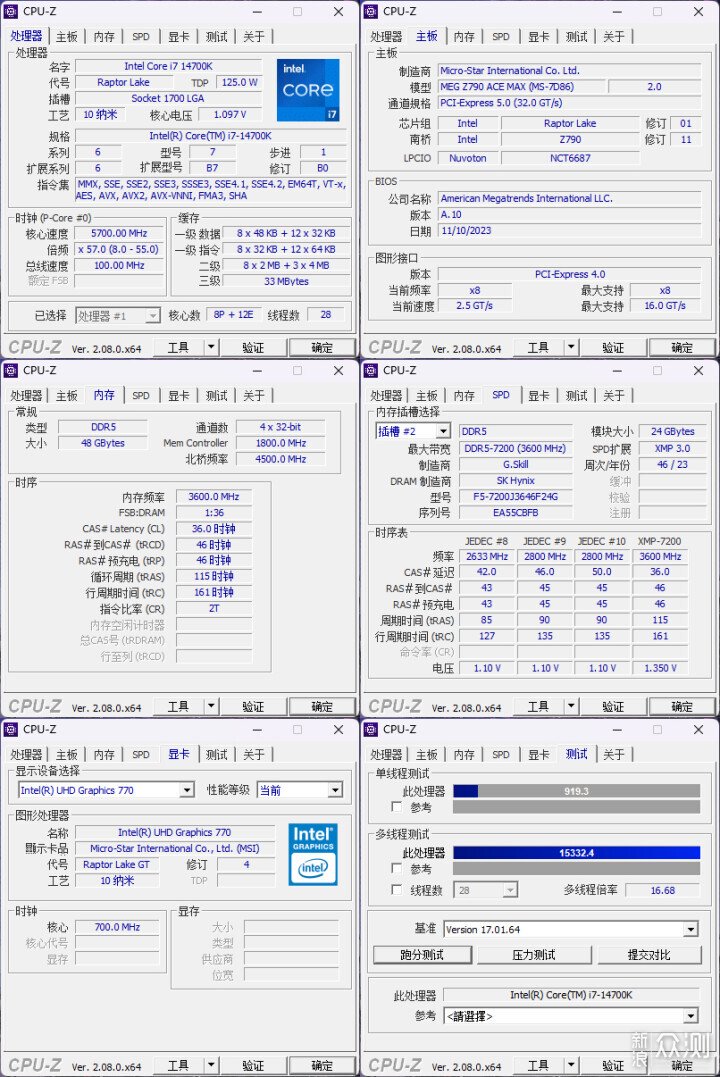This screenshot has height=1077, width=720.
Task: Click CPU-Z title icon in 显卡 window
Action: (x=11, y=729)
